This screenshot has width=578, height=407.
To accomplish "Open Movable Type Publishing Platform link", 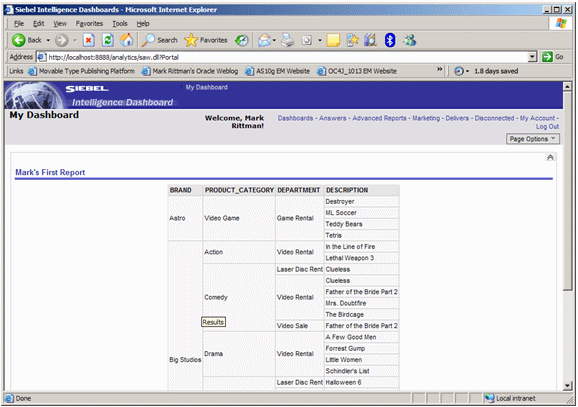I will [82, 71].
